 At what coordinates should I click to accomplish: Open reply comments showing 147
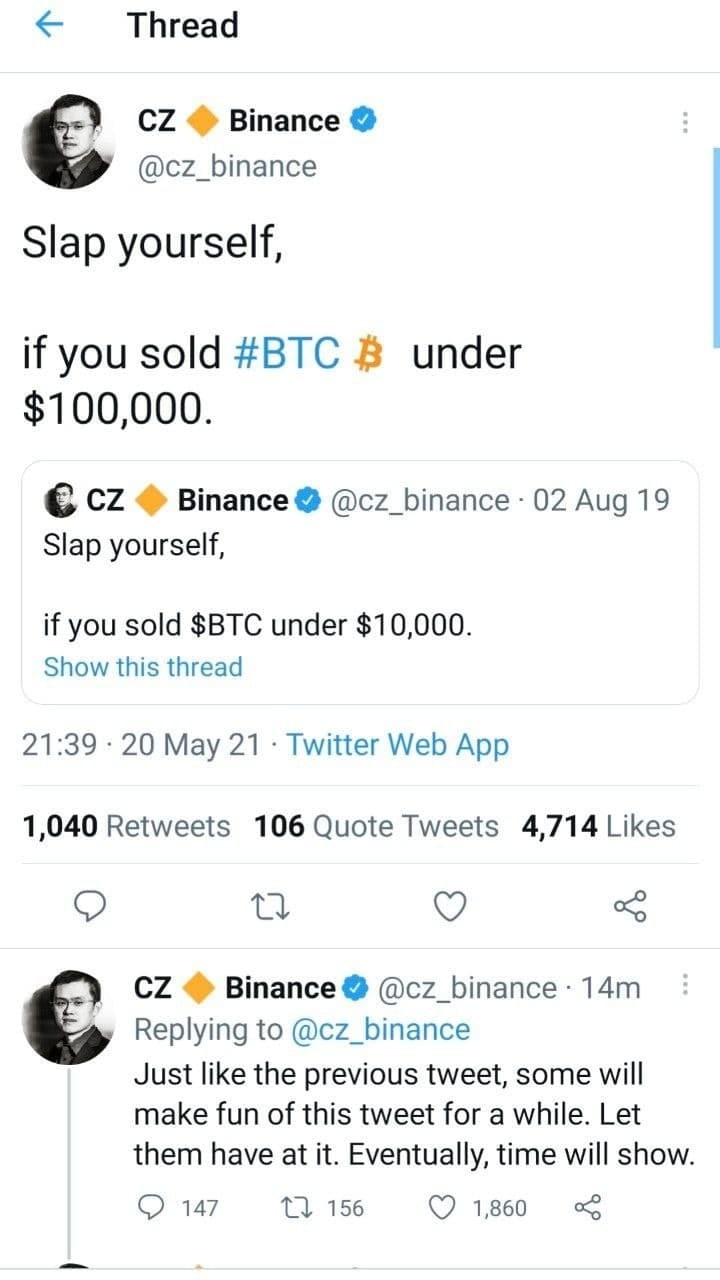(176, 1208)
